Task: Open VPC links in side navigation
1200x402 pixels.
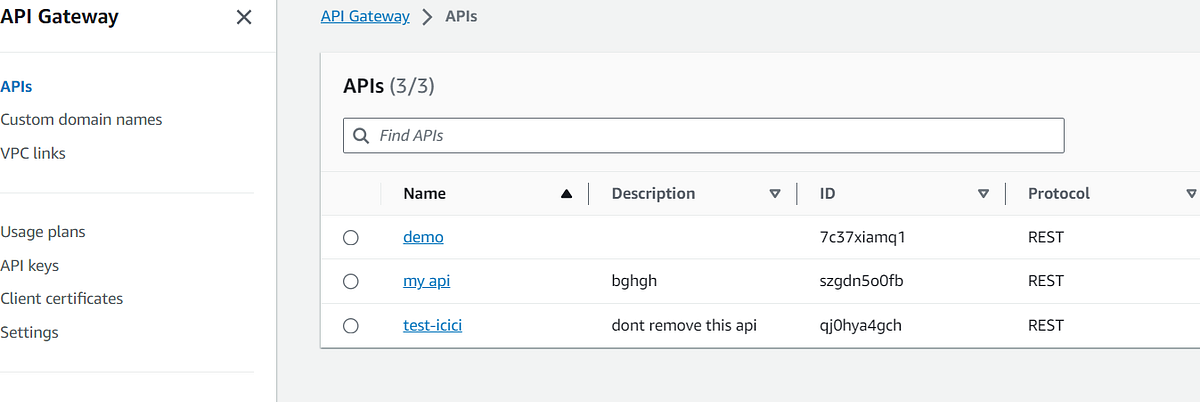Action: tap(33, 153)
